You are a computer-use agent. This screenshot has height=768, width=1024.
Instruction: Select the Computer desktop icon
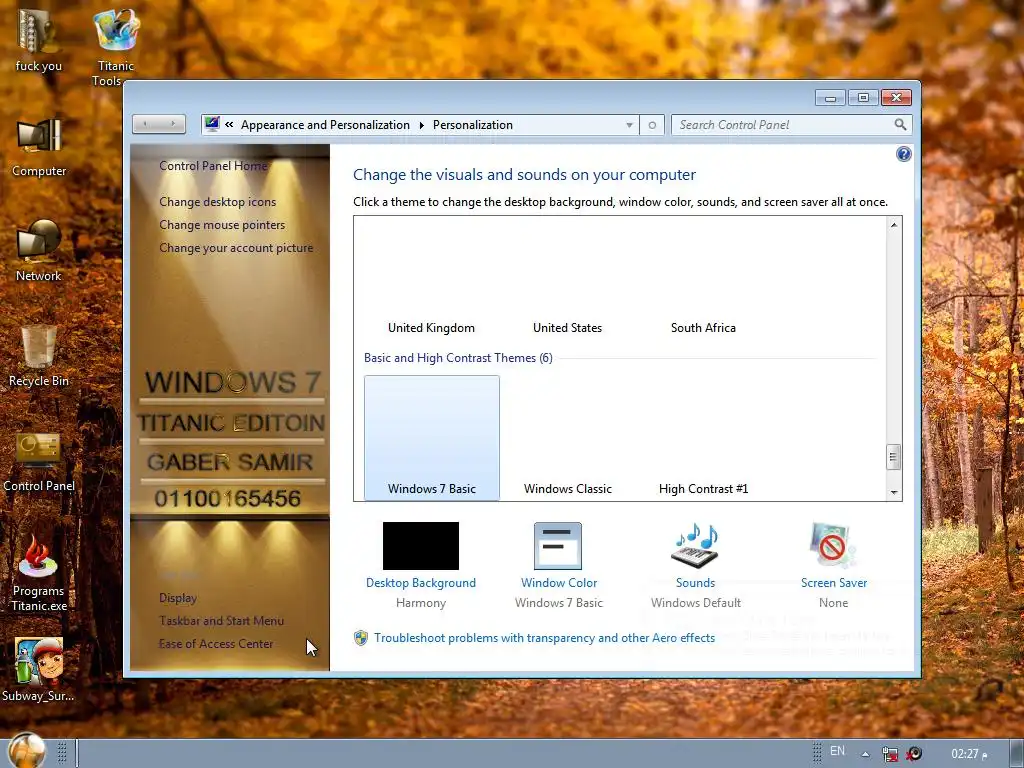tap(39, 148)
